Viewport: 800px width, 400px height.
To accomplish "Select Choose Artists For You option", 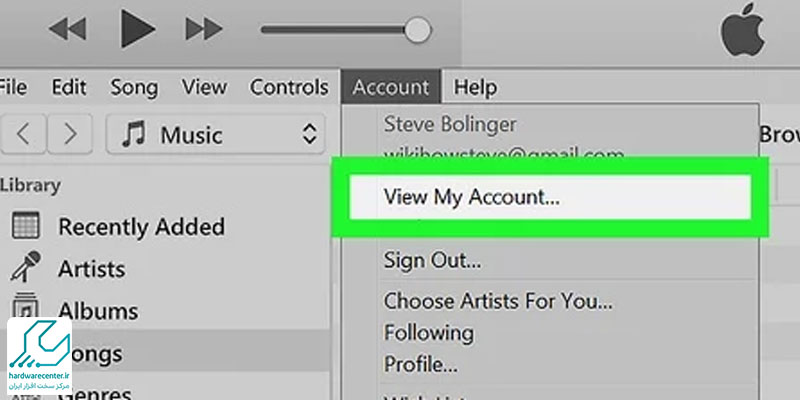I will (x=498, y=301).
